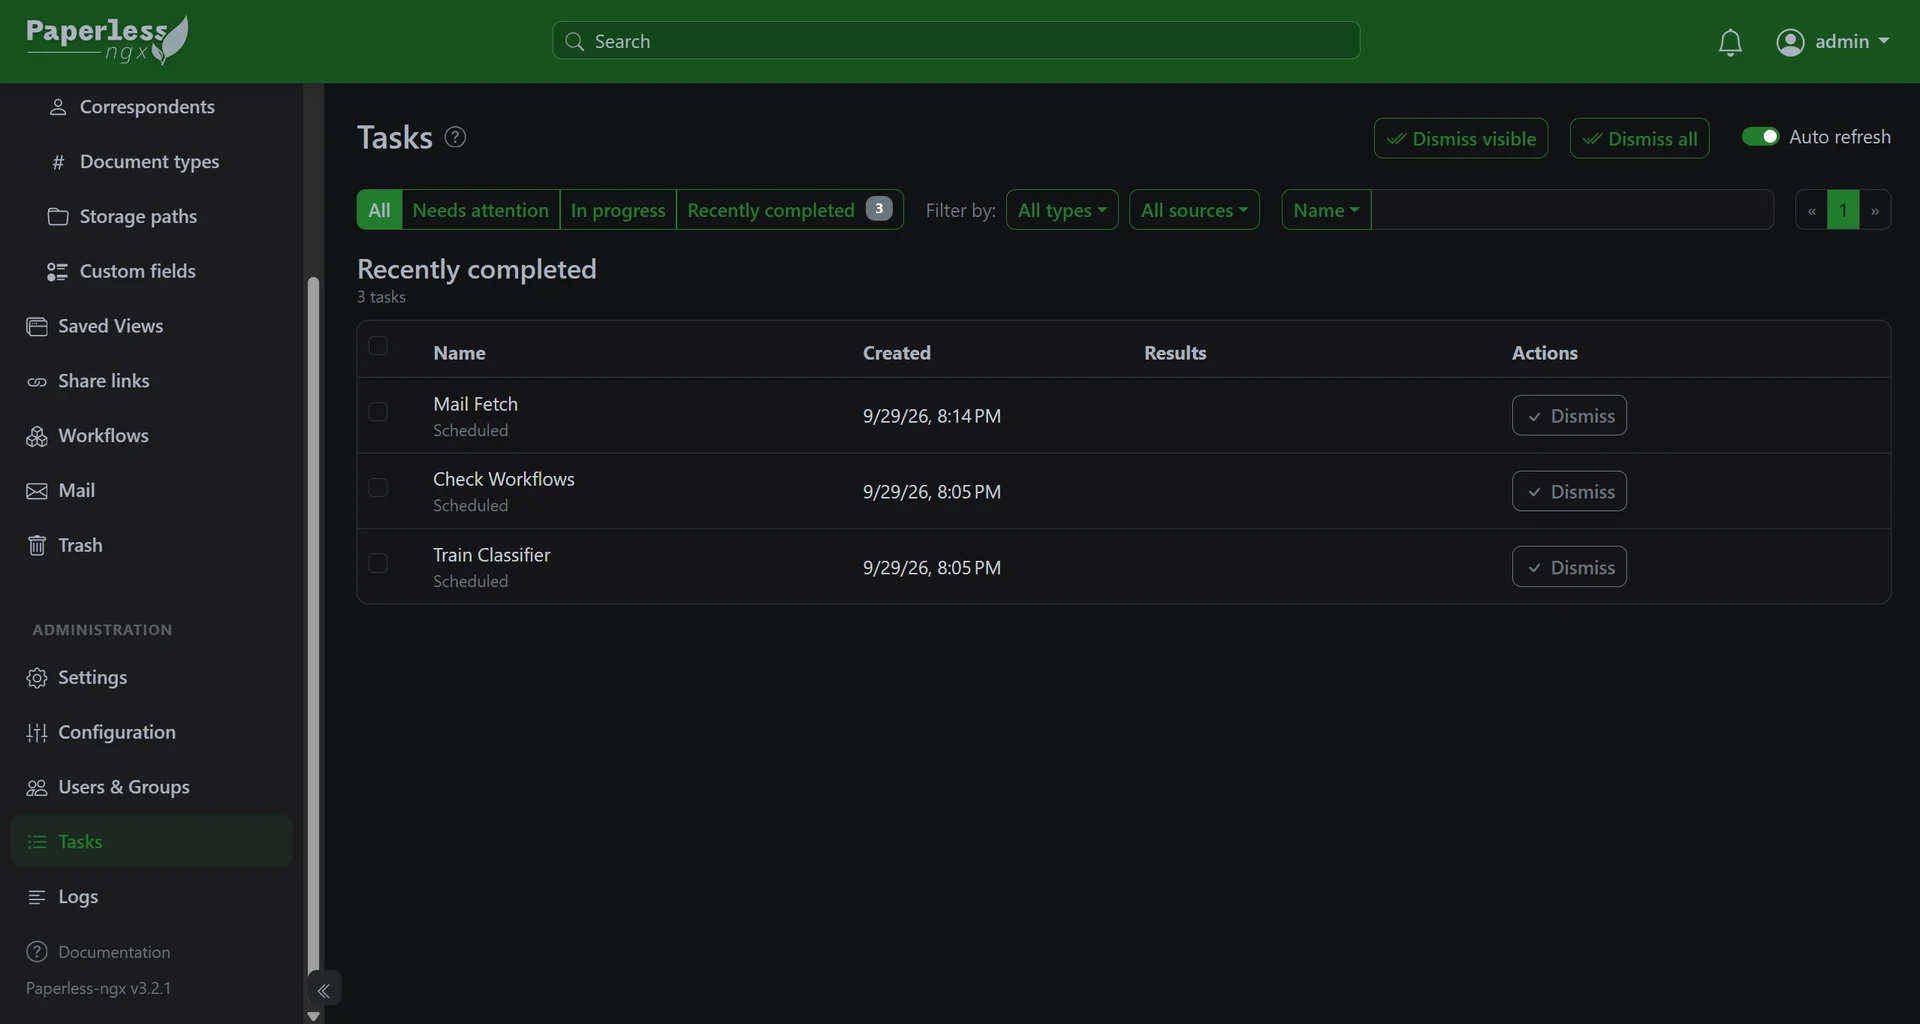The image size is (1920, 1024).
Task: Open the Name filter field dropdown
Action: (x=1326, y=210)
